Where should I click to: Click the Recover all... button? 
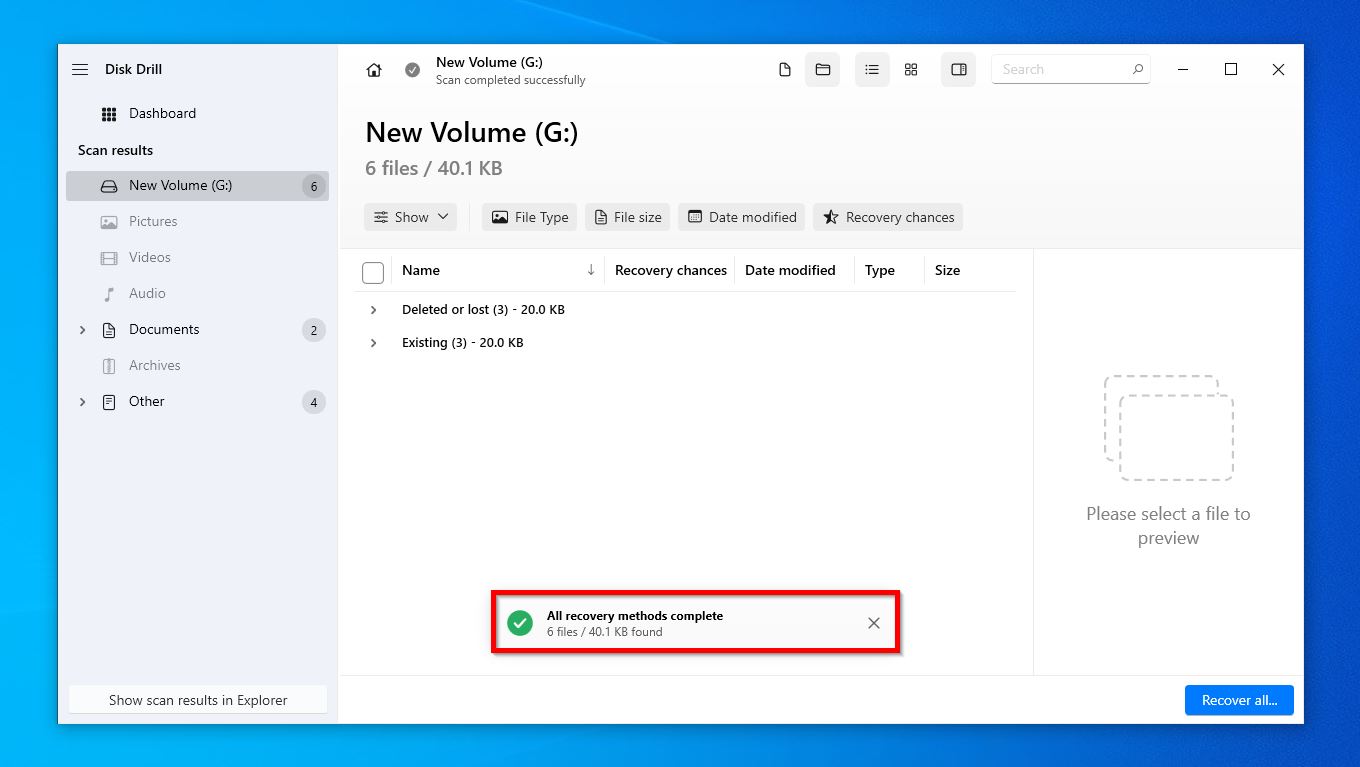1239,700
